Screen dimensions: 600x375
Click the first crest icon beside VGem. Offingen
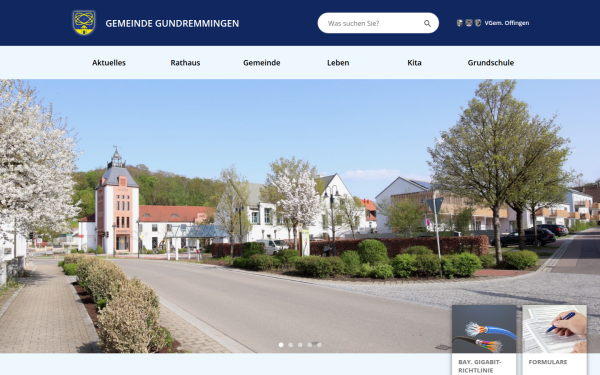(460, 23)
